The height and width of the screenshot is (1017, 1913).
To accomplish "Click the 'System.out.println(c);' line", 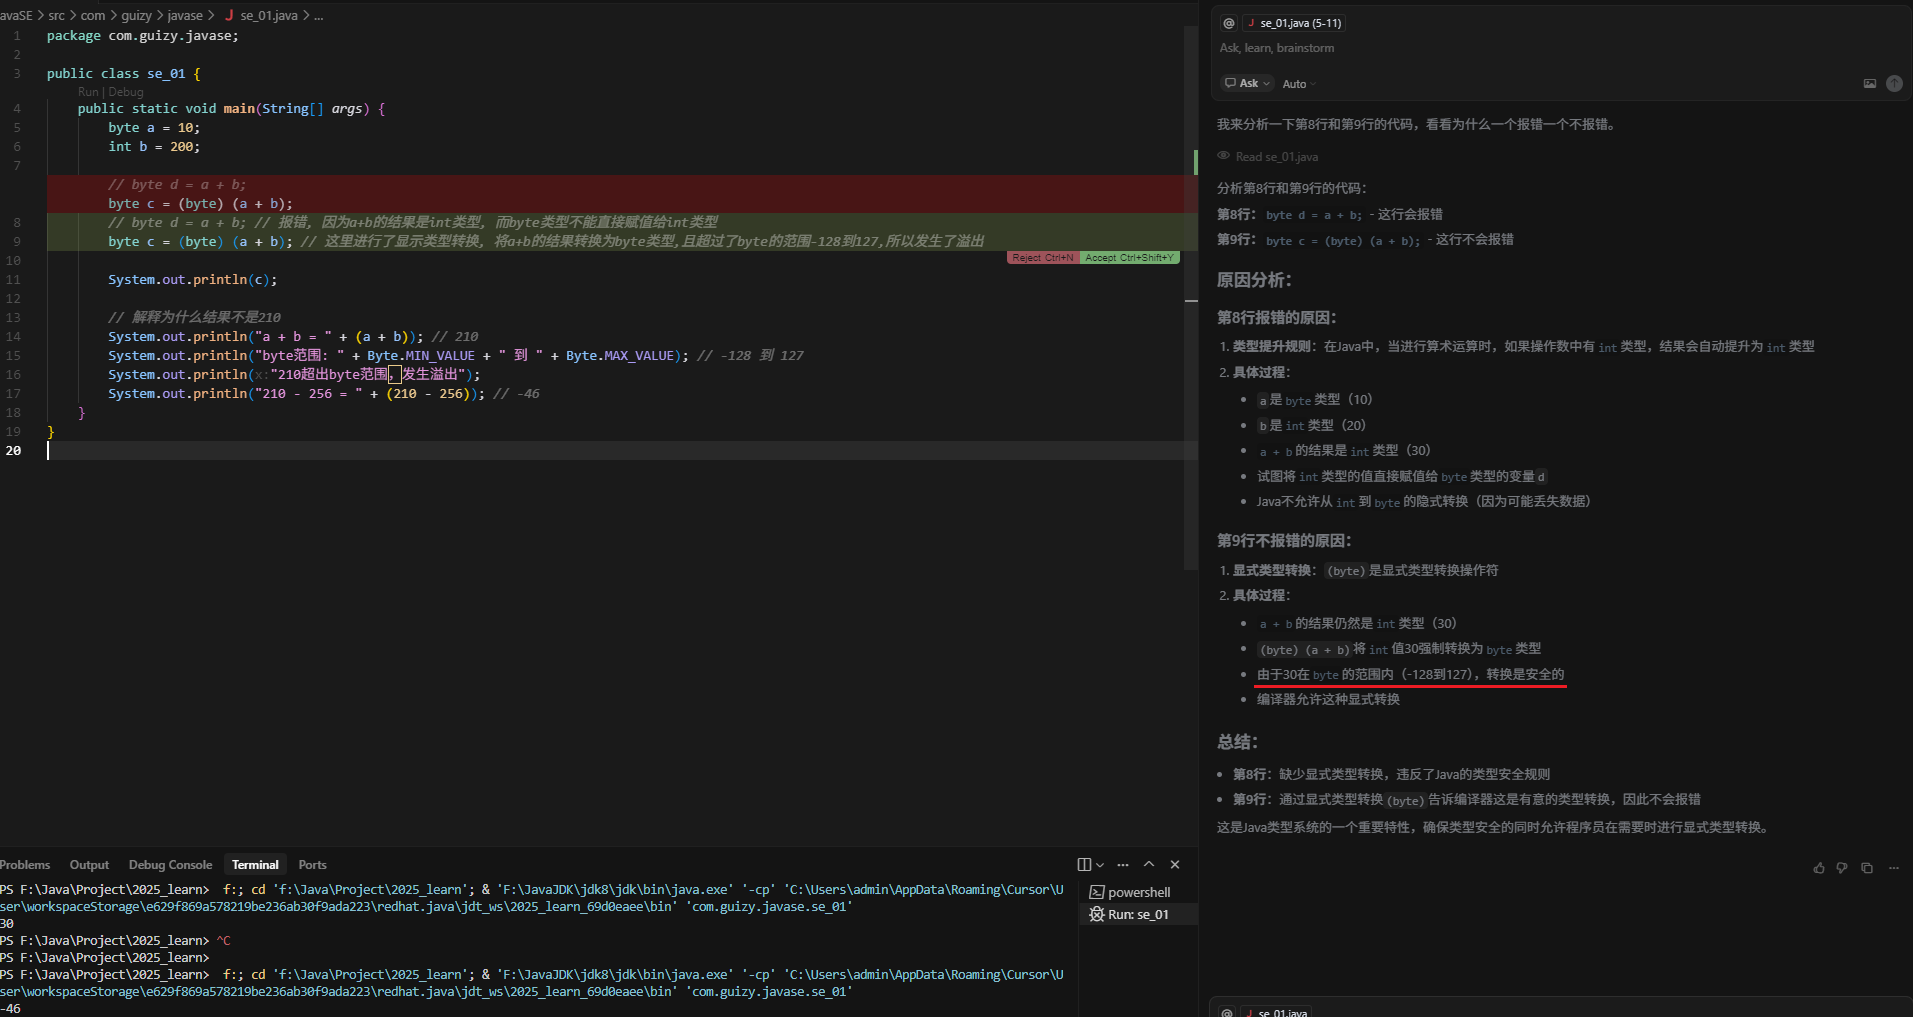I will [x=193, y=280].
